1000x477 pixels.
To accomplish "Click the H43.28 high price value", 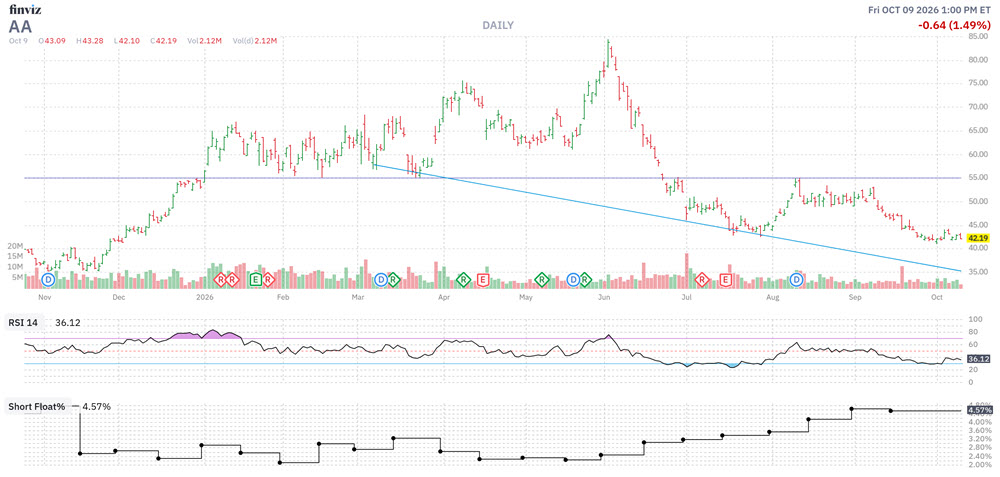I will click(91, 41).
